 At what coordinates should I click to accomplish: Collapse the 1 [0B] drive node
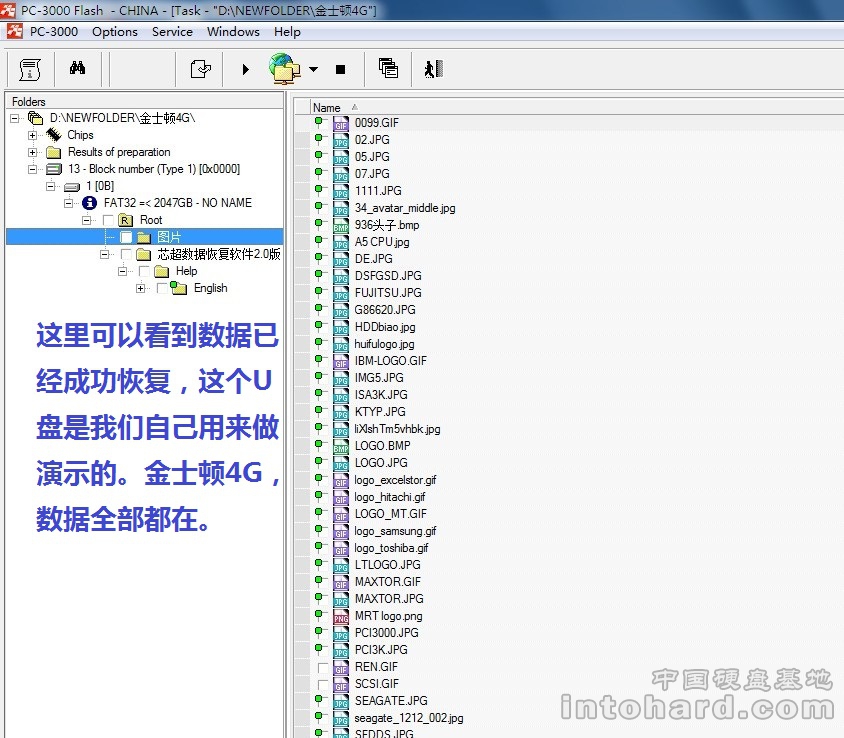click(51, 186)
